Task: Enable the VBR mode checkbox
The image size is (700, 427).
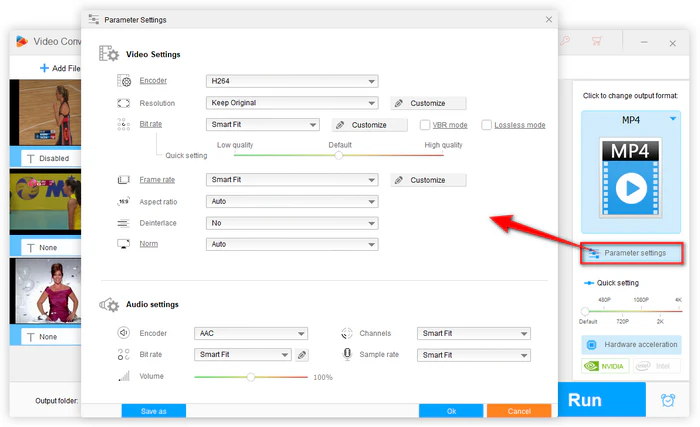Action: pyautogui.click(x=425, y=125)
